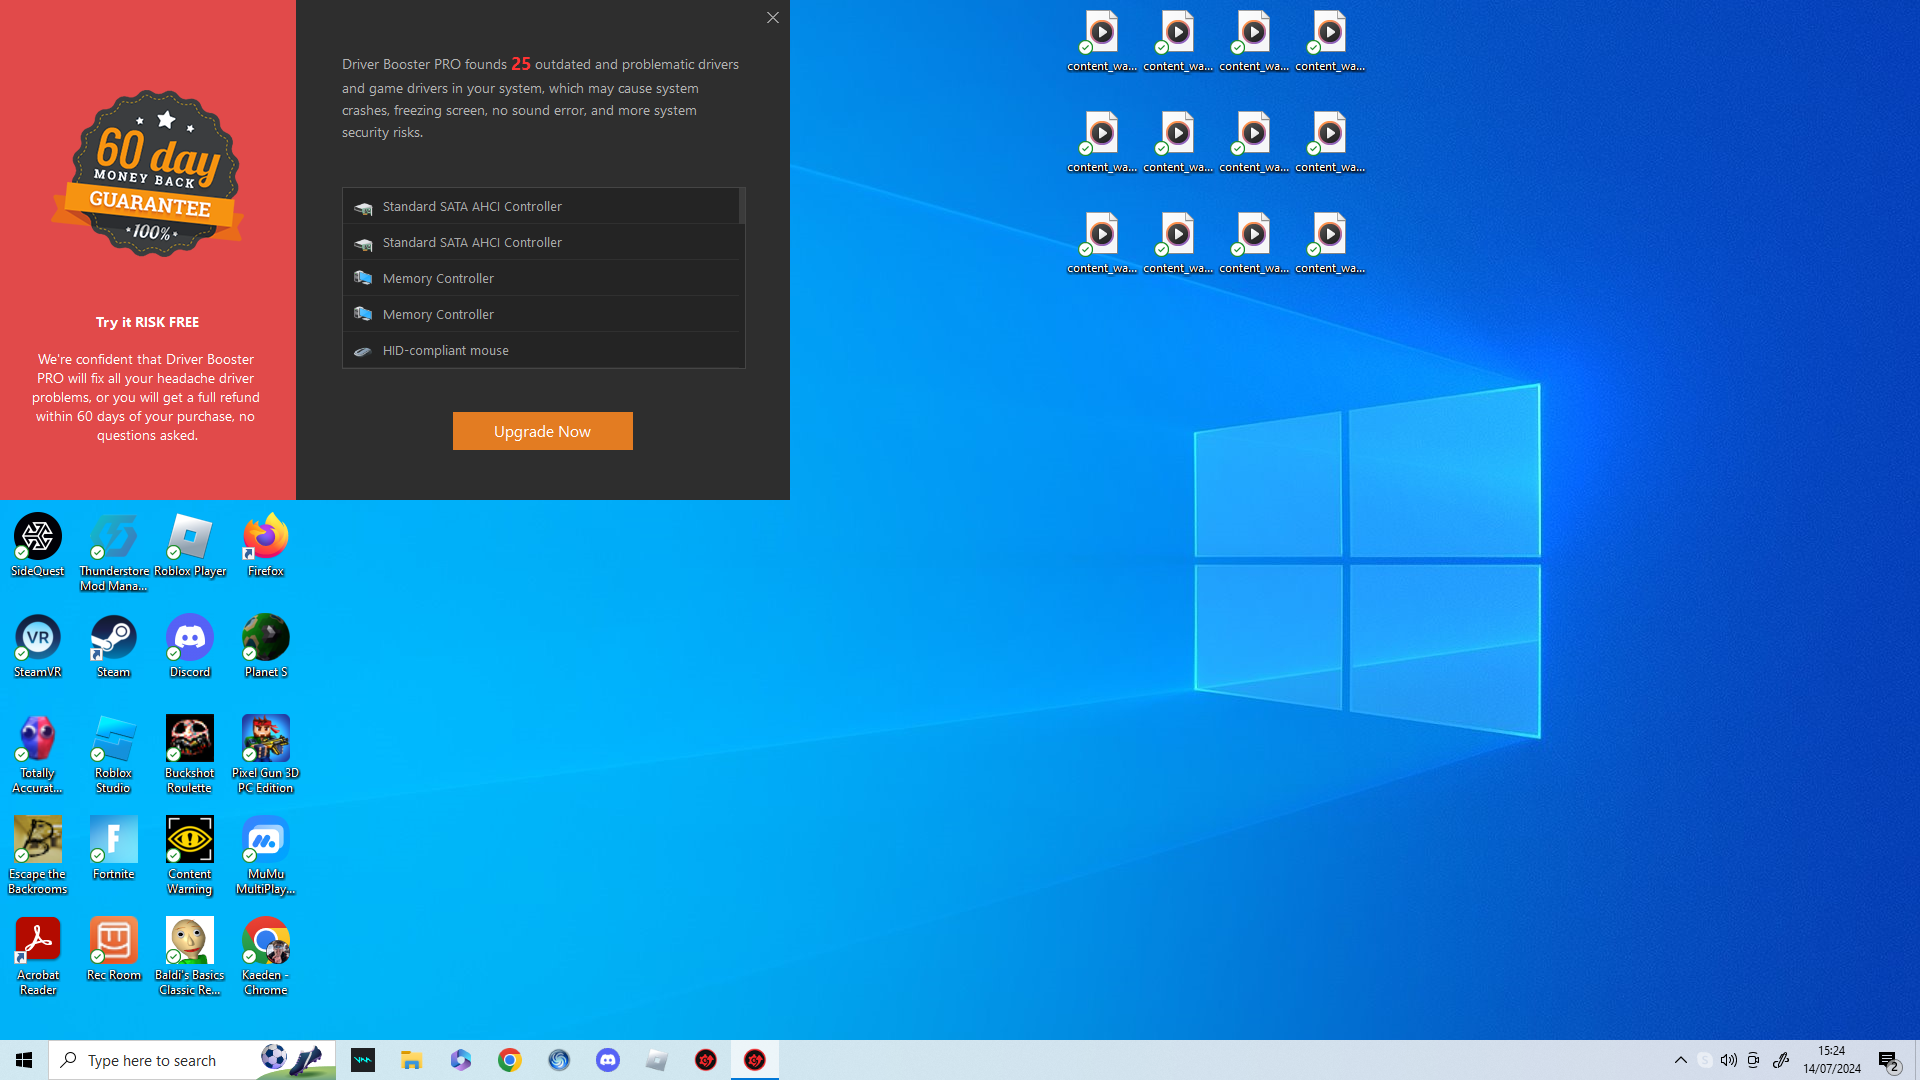The image size is (1920, 1080).
Task: Click the Upgrade Now button
Action: point(542,431)
